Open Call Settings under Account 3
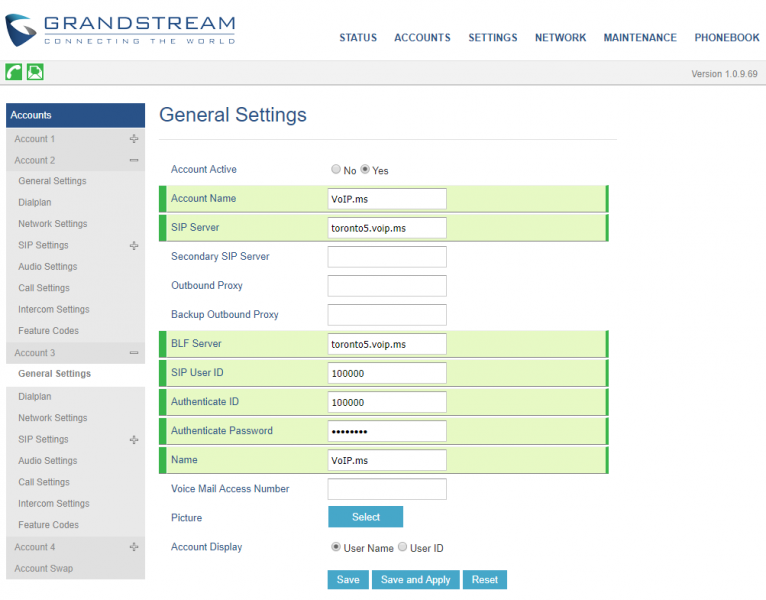766x600 pixels. point(44,482)
